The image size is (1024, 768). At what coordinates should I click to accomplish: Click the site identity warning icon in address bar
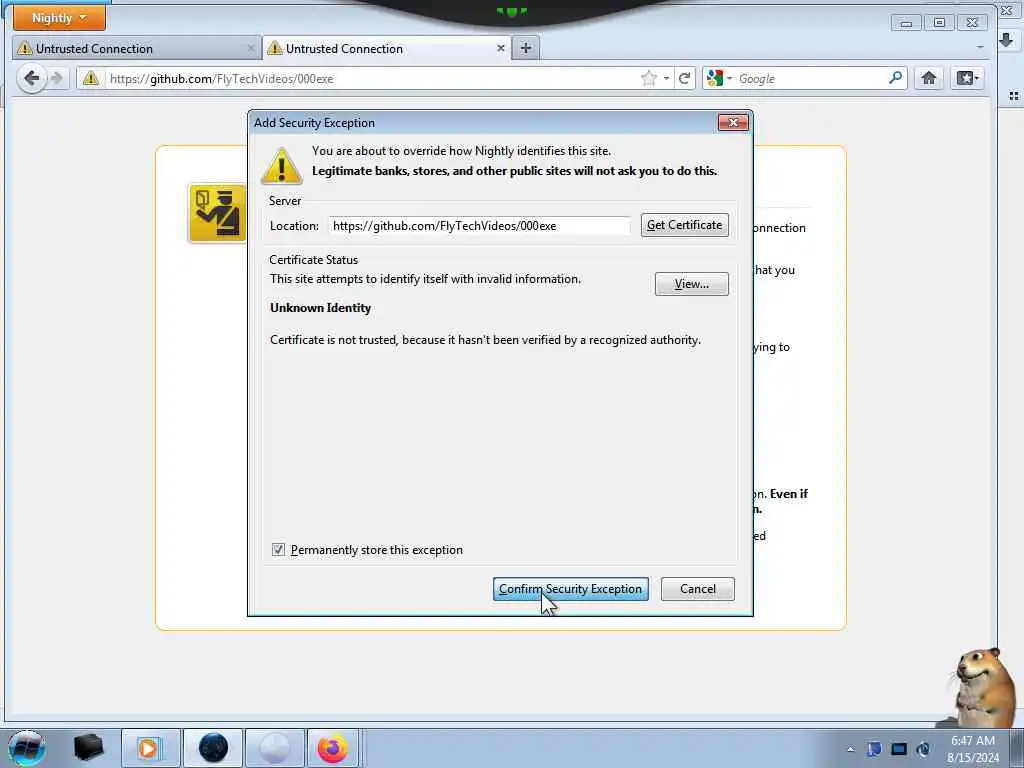(x=91, y=78)
